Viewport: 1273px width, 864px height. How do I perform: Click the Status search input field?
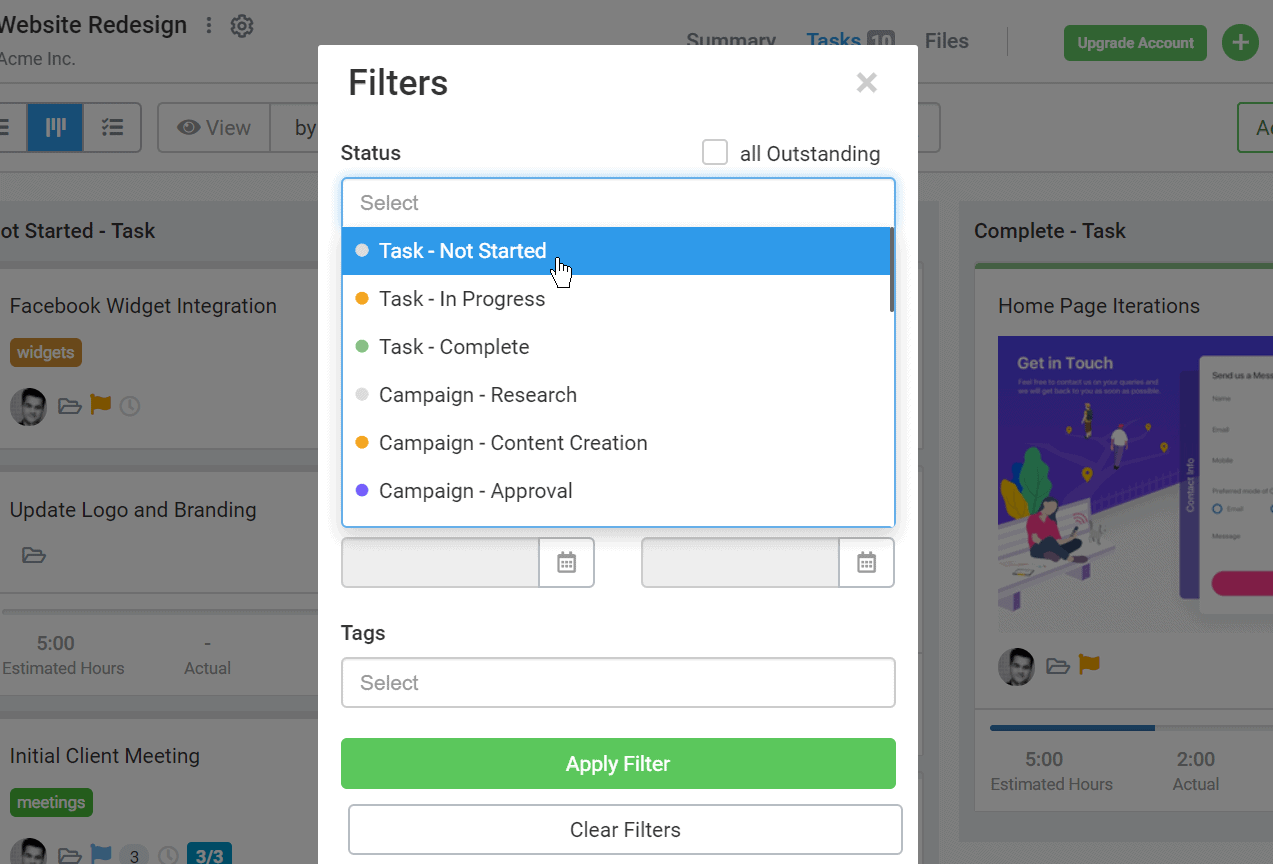(618, 203)
